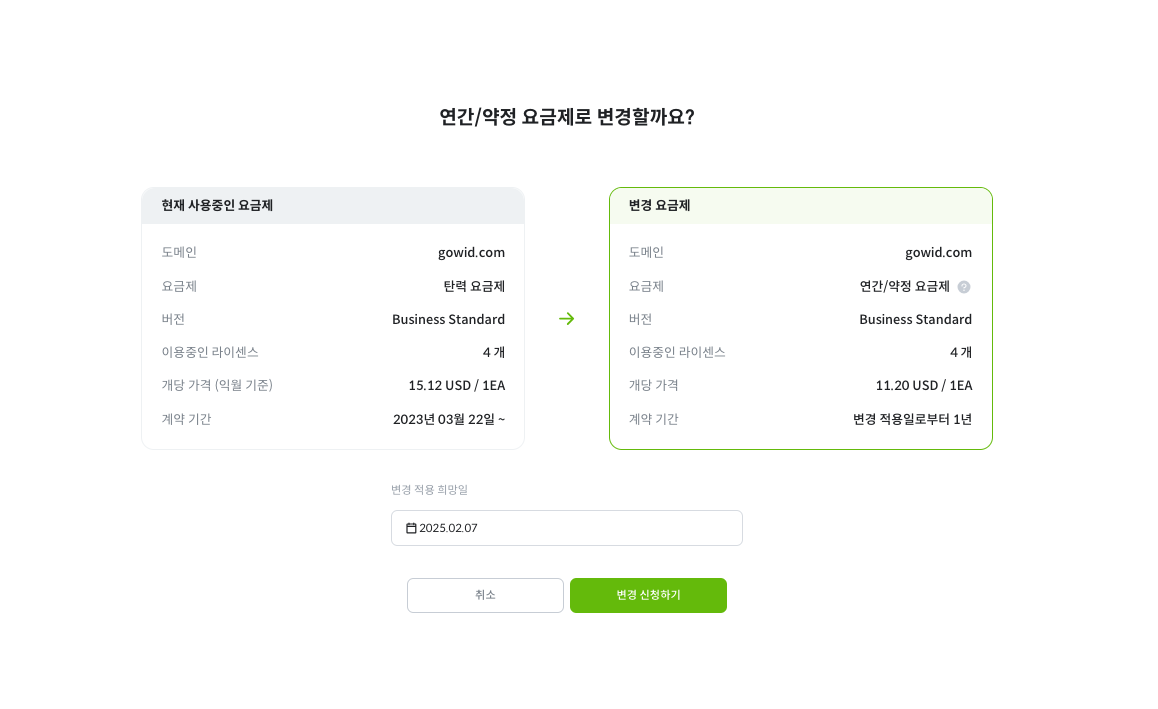Screen dimensions: 1158x709
Task: Open the 변경 적용 희망일 date field
Action: tap(566, 528)
